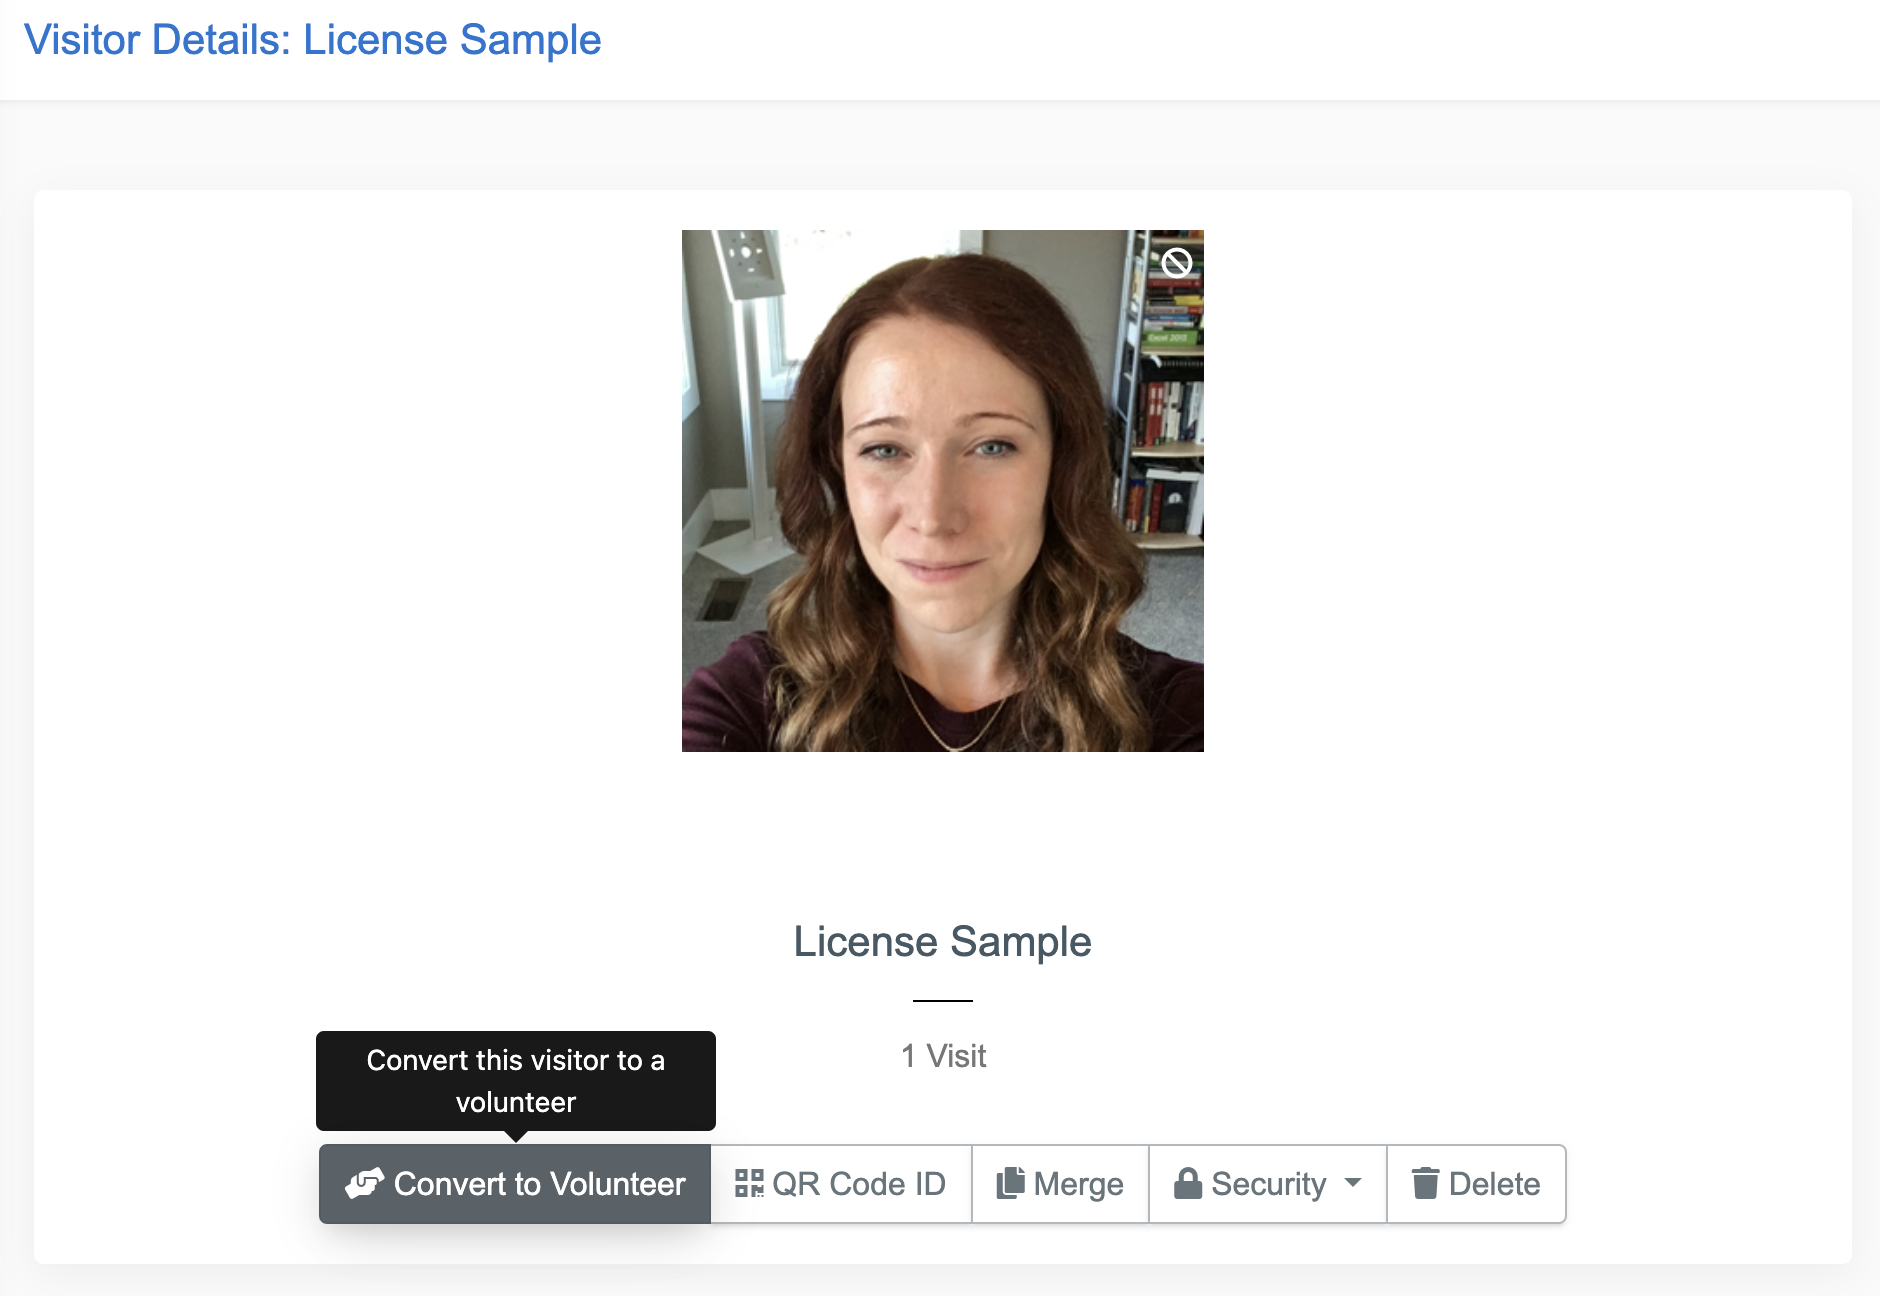The width and height of the screenshot is (1880, 1296).
Task: Click the padlock icon beside Security
Action: (x=1188, y=1183)
